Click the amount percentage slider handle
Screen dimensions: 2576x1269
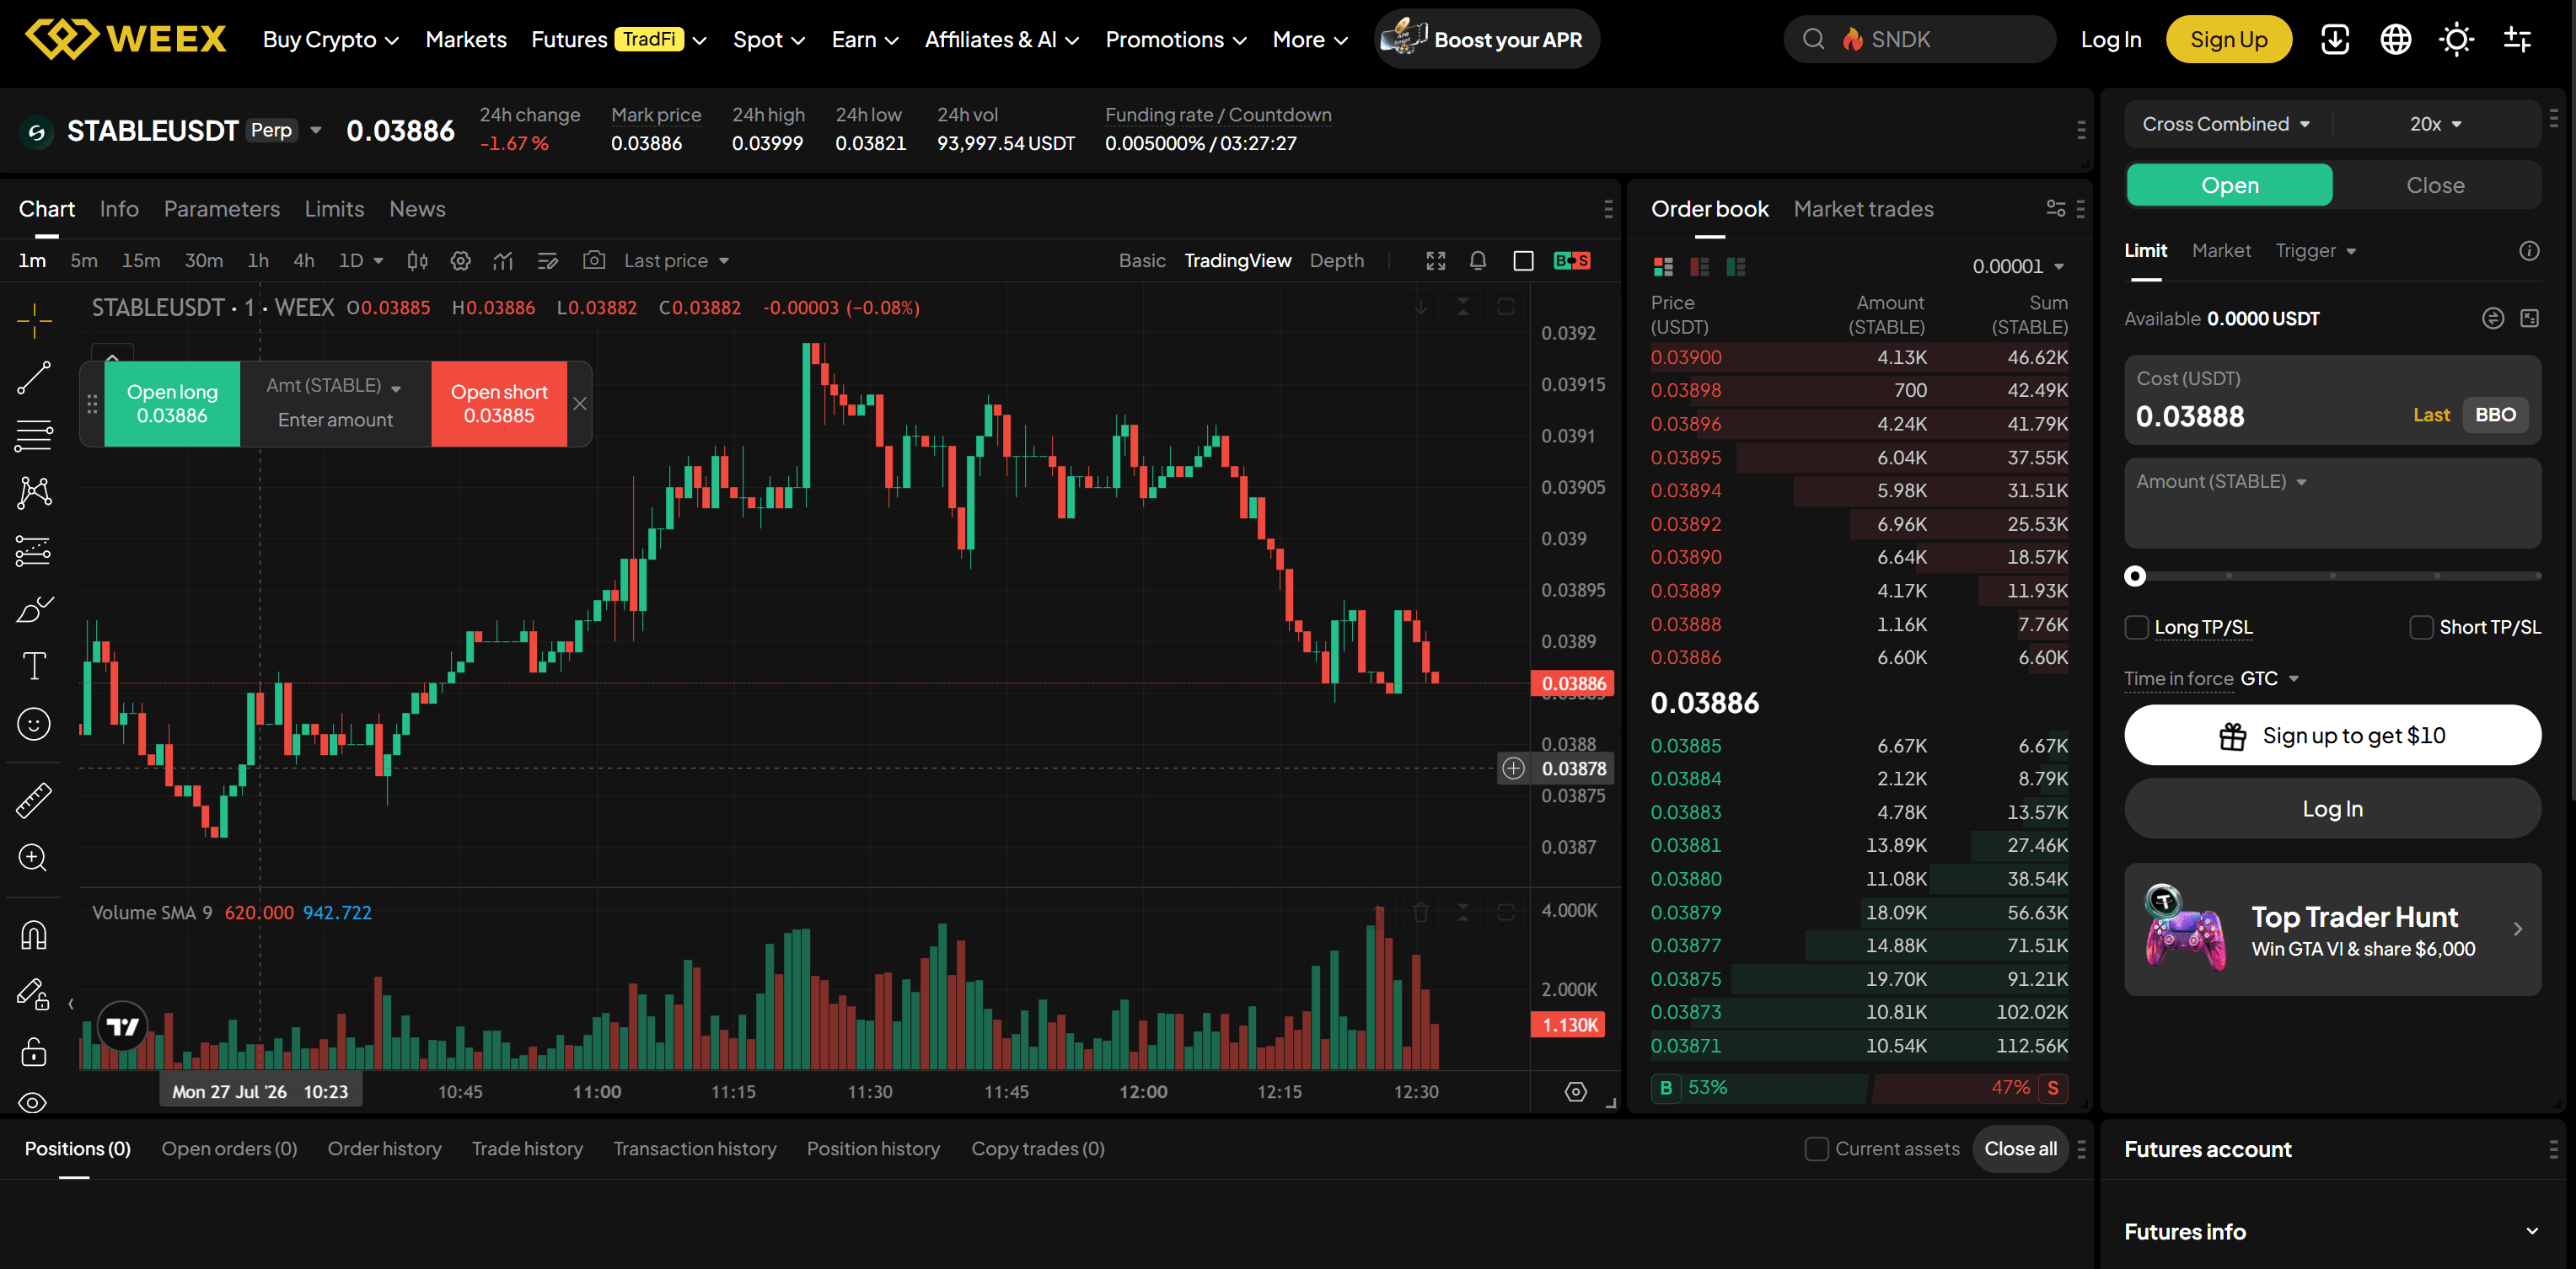click(2135, 576)
